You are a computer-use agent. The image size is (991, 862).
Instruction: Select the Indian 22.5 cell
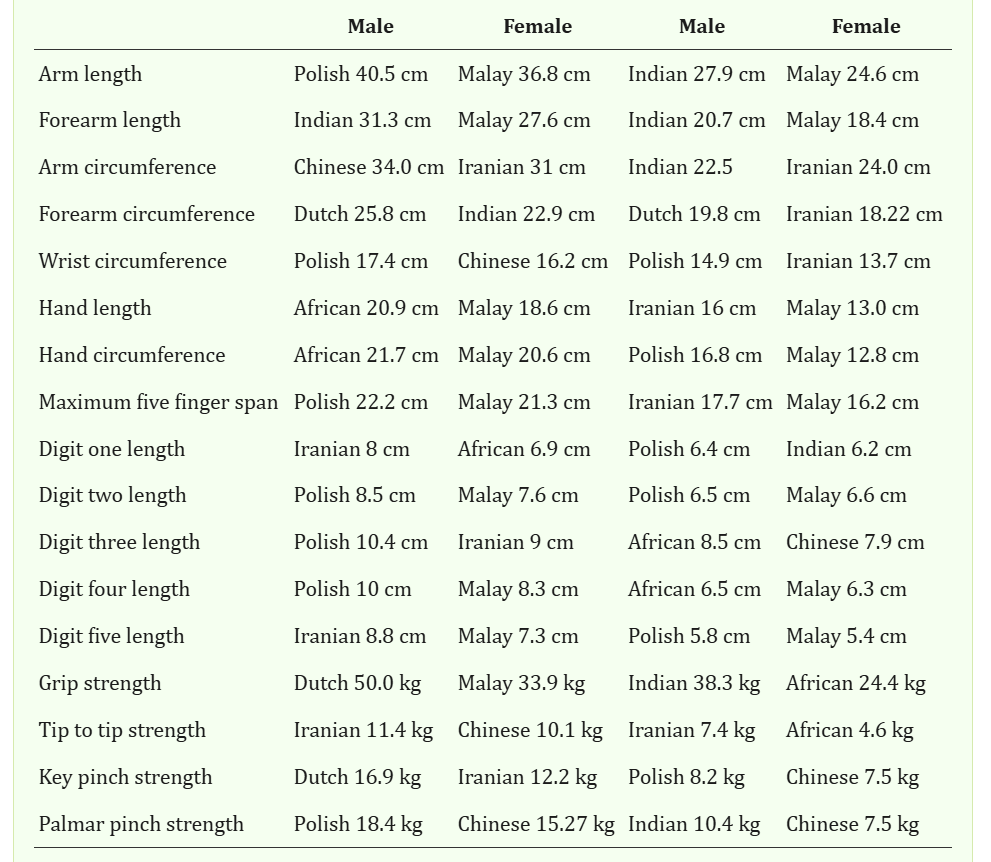point(680,167)
